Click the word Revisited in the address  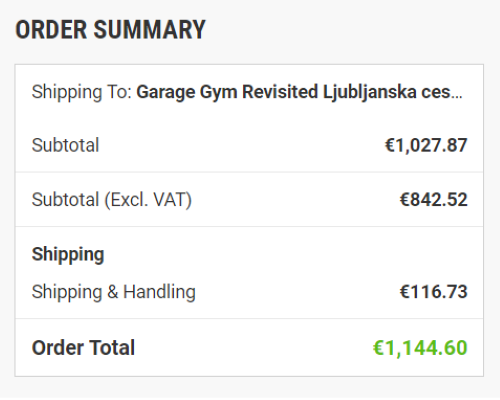tap(280, 92)
